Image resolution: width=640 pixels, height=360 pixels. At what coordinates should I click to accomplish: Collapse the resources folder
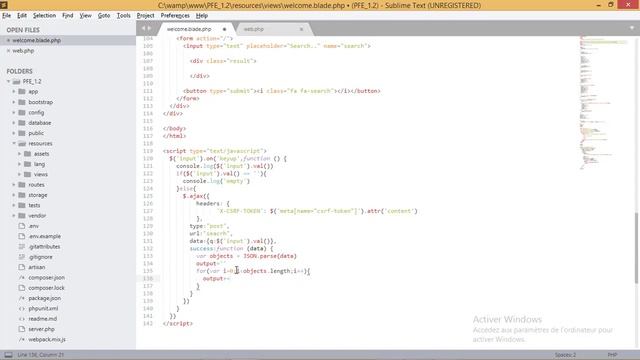[x=13, y=143]
